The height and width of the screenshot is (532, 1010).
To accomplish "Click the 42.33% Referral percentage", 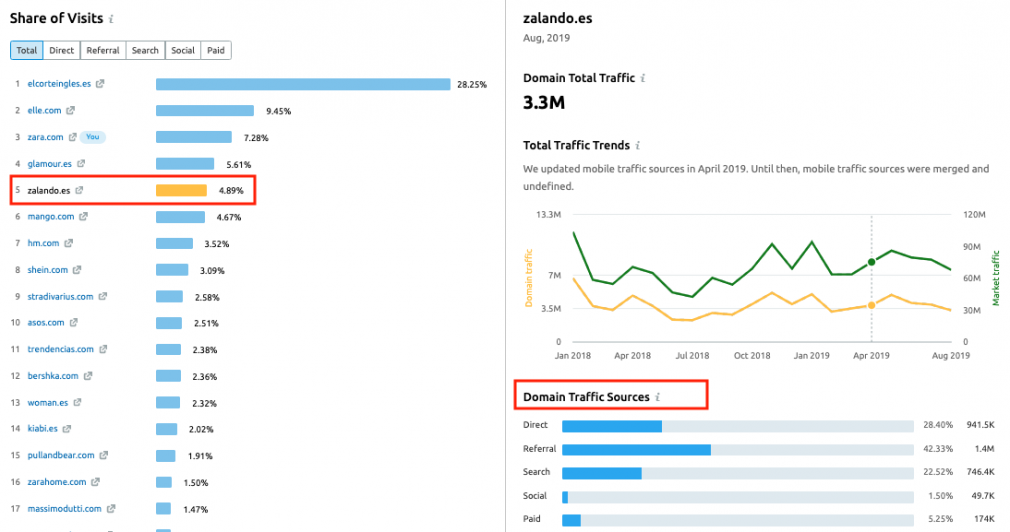I will tap(938, 449).
